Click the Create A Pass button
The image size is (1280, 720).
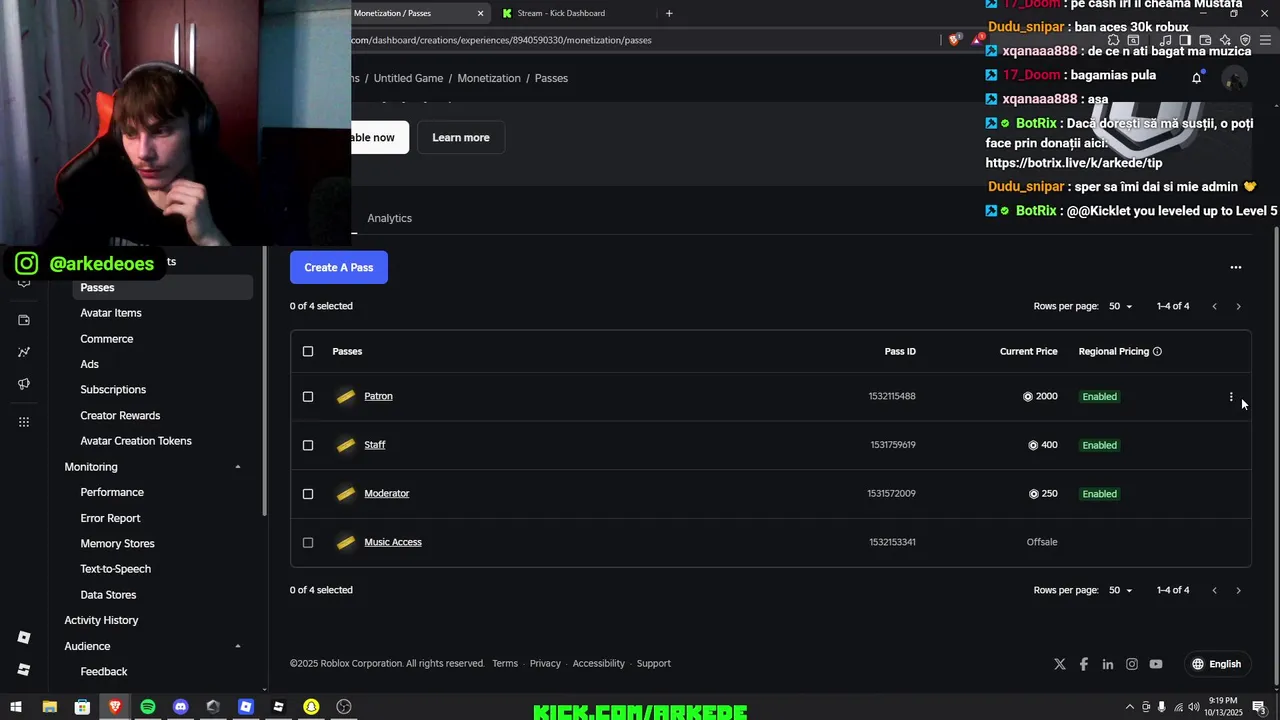[x=339, y=268]
